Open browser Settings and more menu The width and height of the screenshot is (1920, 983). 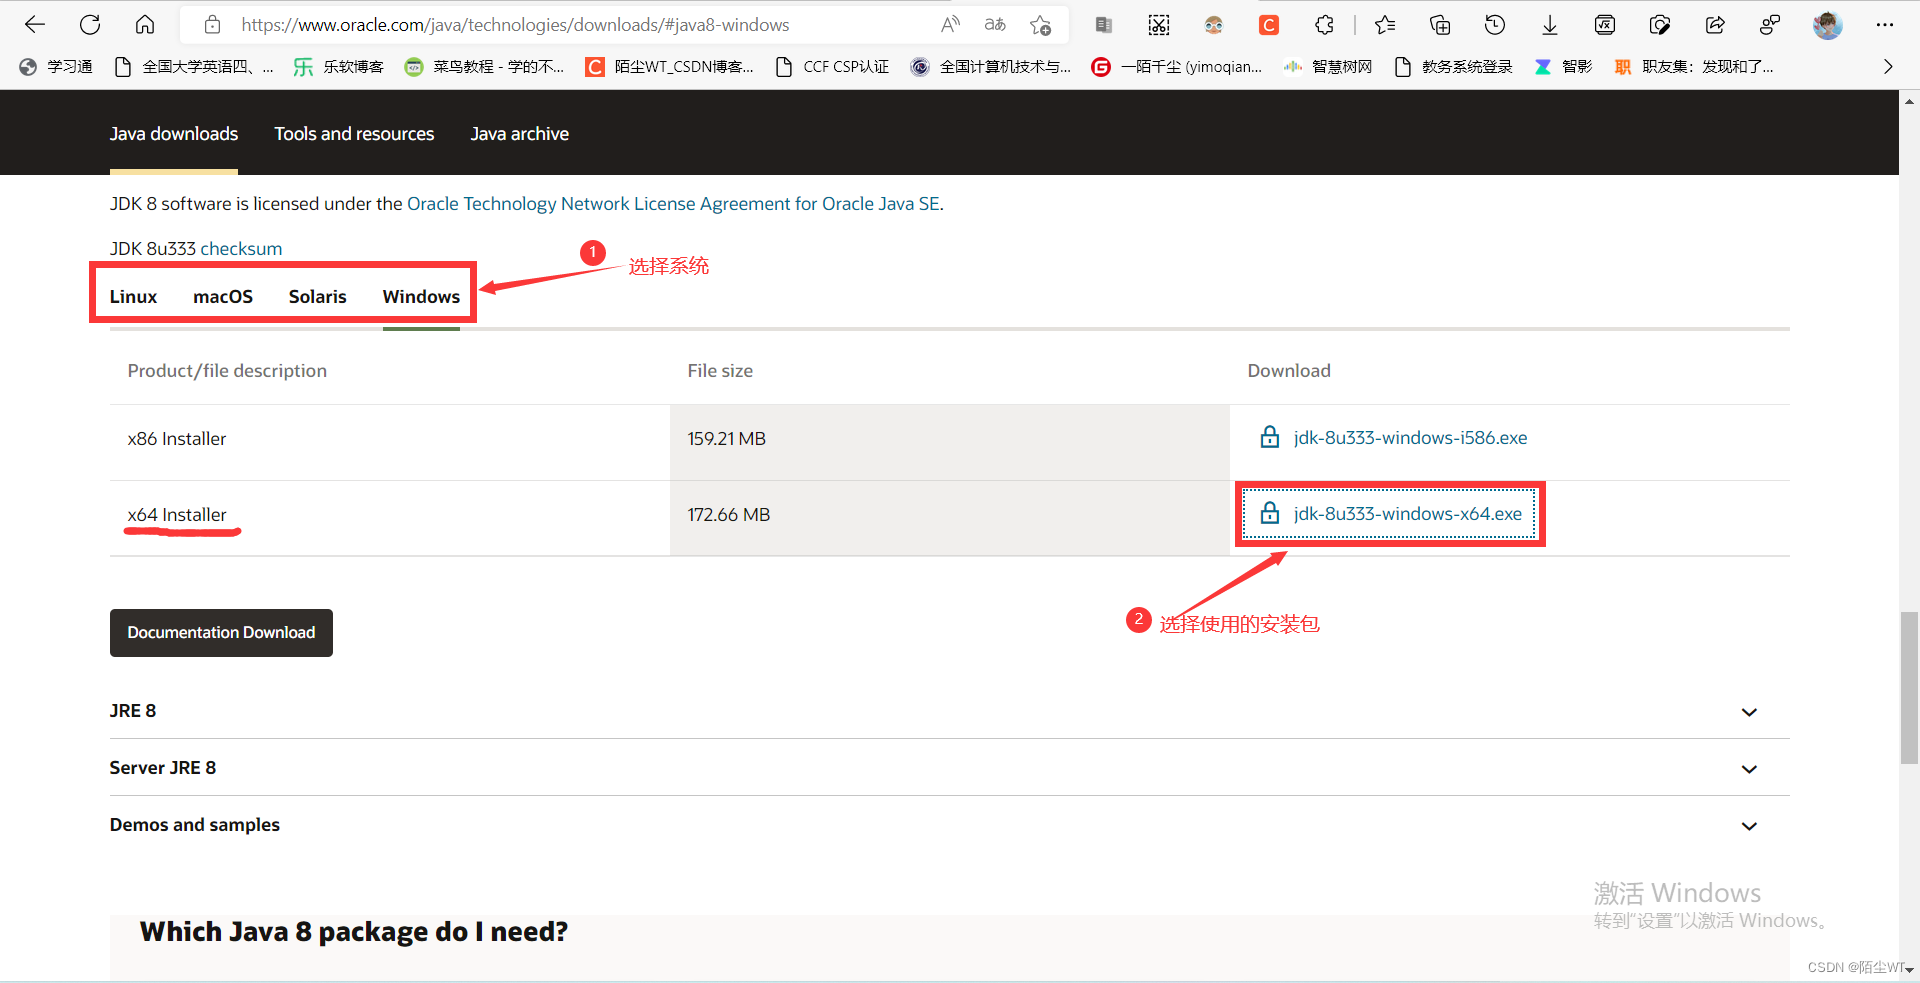tap(1885, 25)
